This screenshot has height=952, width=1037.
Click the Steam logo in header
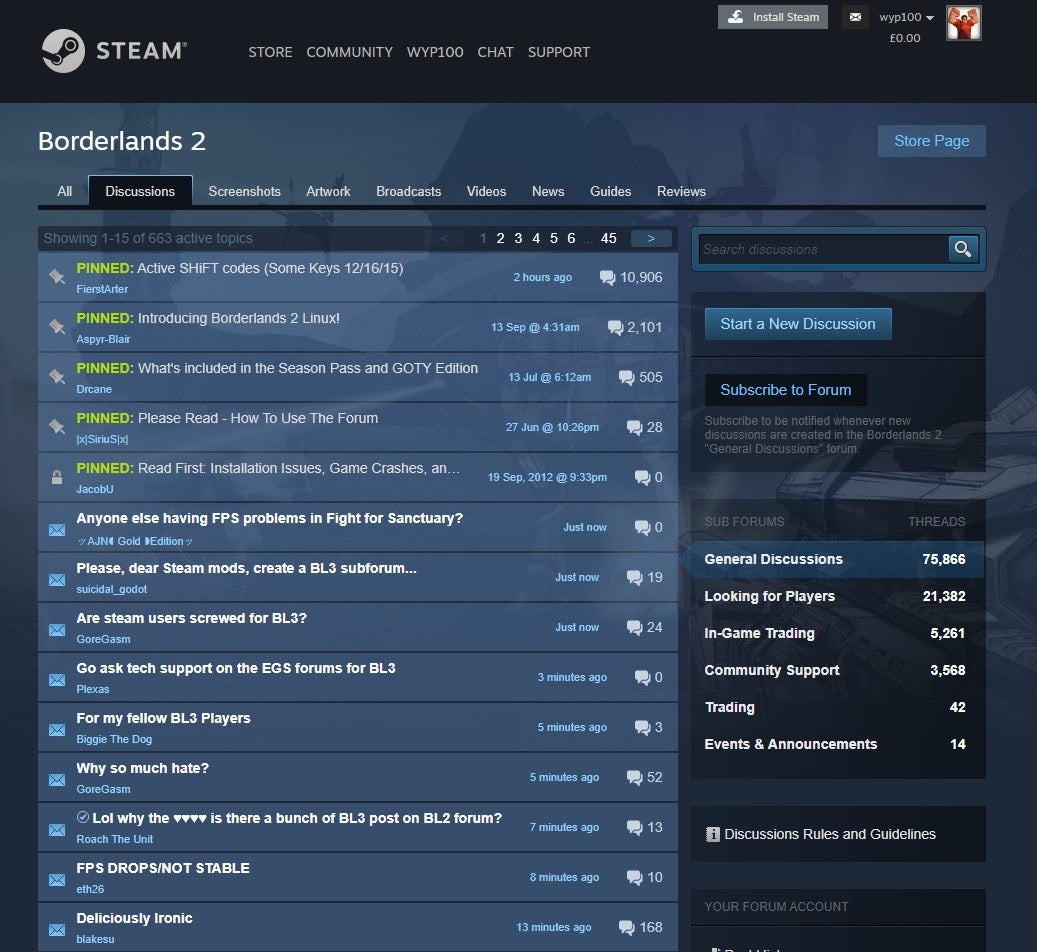click(114, 51)
